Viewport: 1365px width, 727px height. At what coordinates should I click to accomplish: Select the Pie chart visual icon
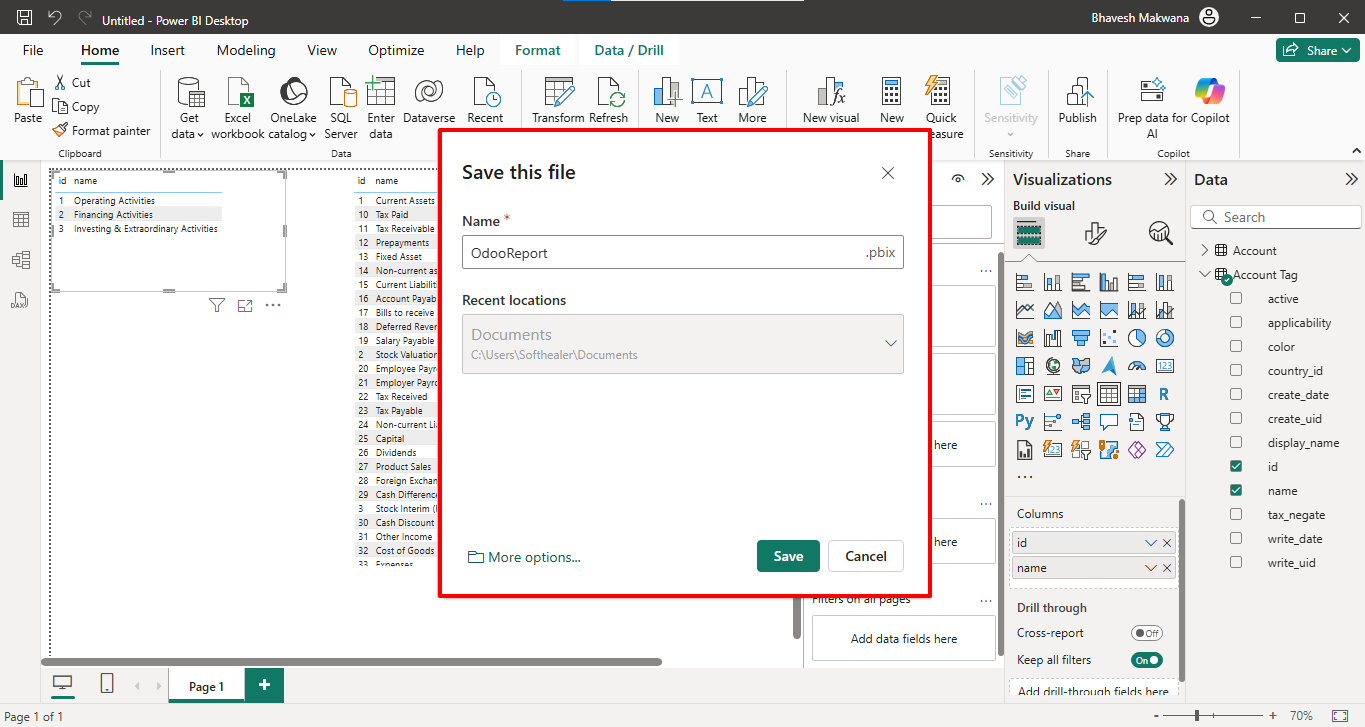(1136, 338)
